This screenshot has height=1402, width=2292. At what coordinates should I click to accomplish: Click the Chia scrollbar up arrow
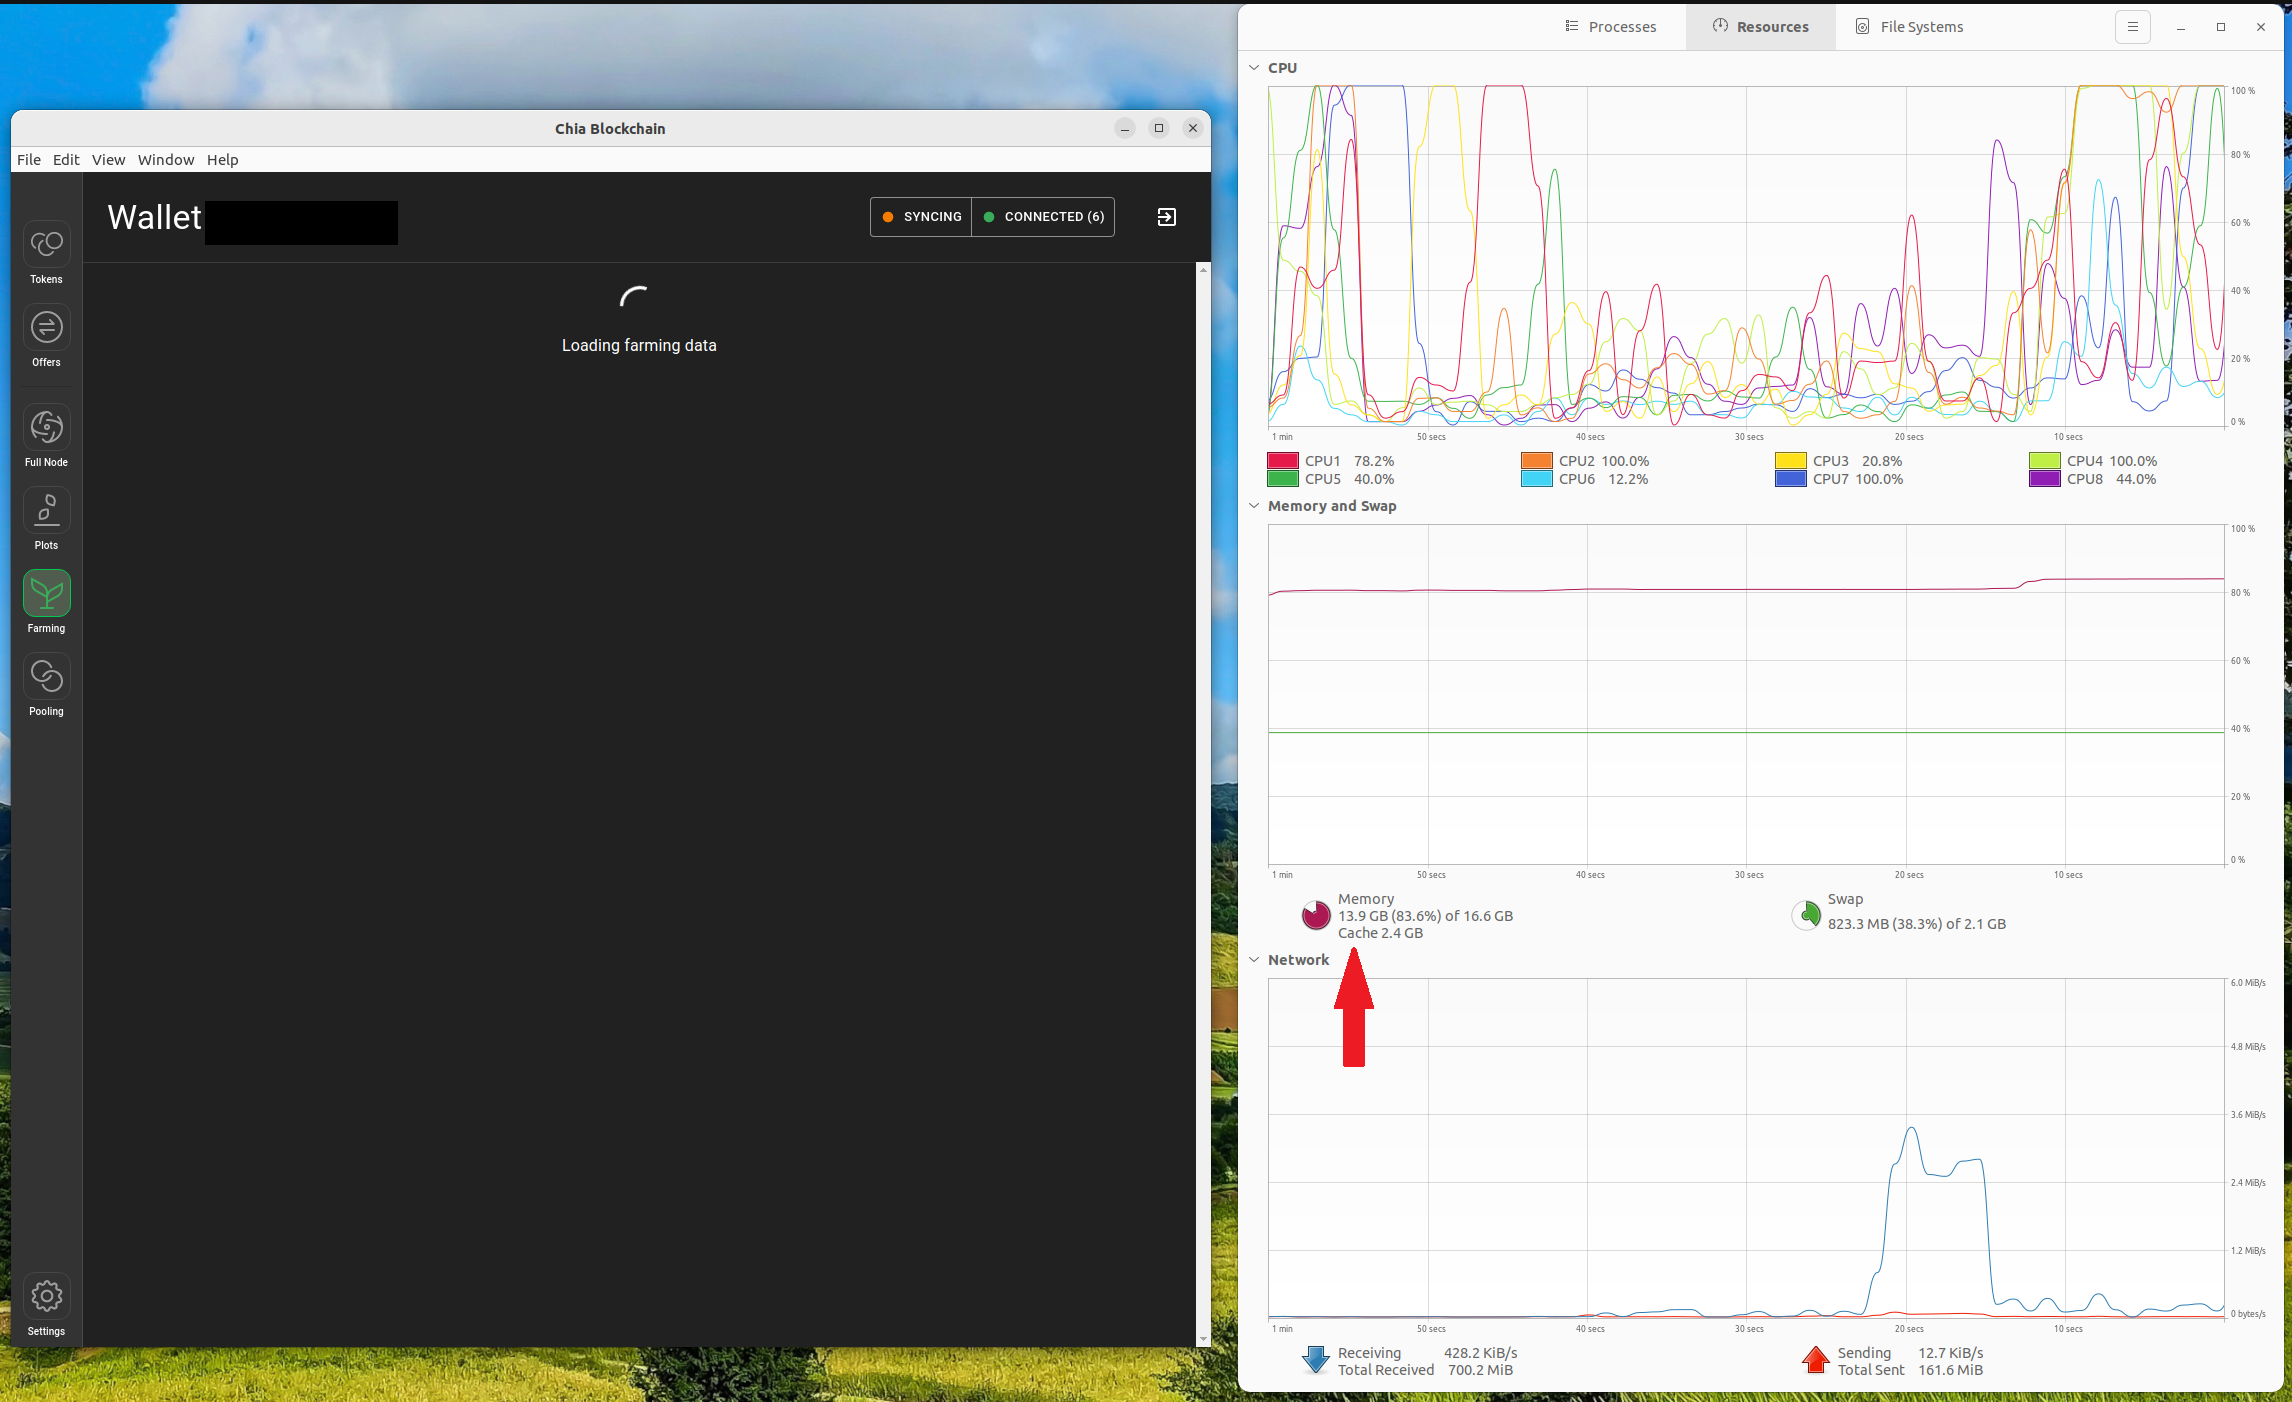[1203, 270]
